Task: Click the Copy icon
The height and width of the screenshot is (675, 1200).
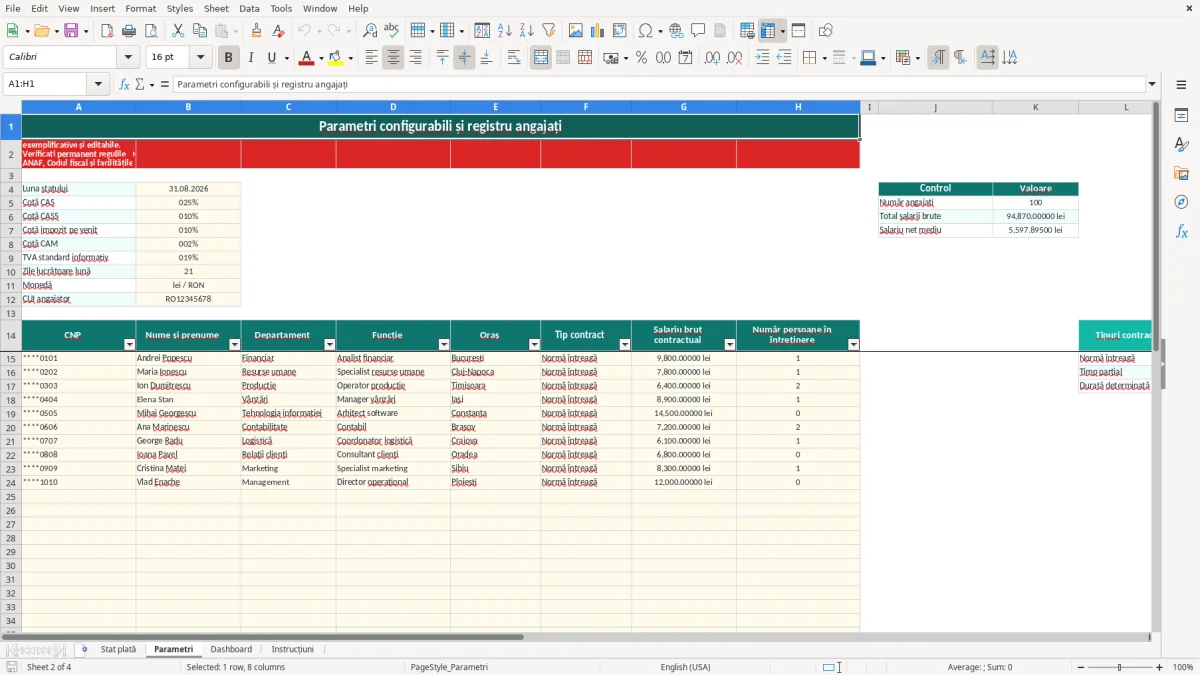Action: [x=199, y=31]
